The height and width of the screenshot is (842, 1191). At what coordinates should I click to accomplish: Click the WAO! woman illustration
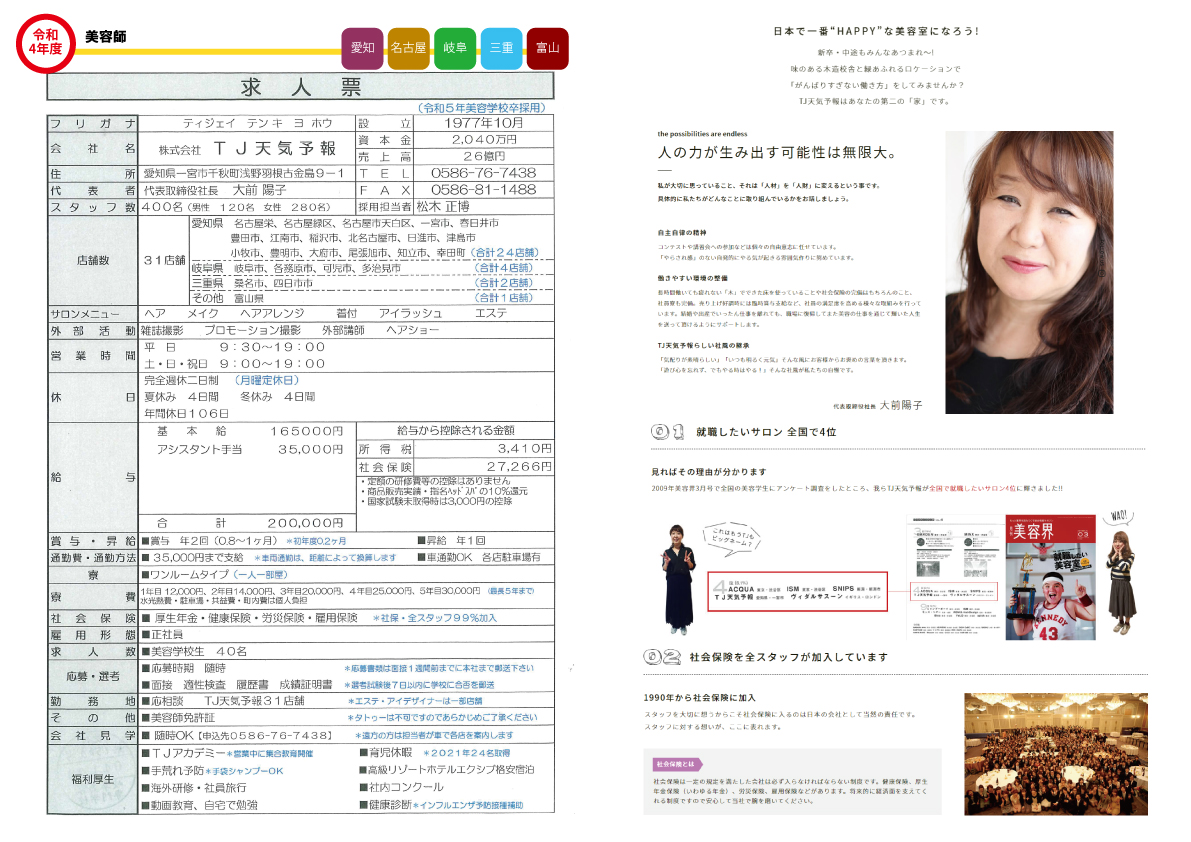click(1120, 573)
